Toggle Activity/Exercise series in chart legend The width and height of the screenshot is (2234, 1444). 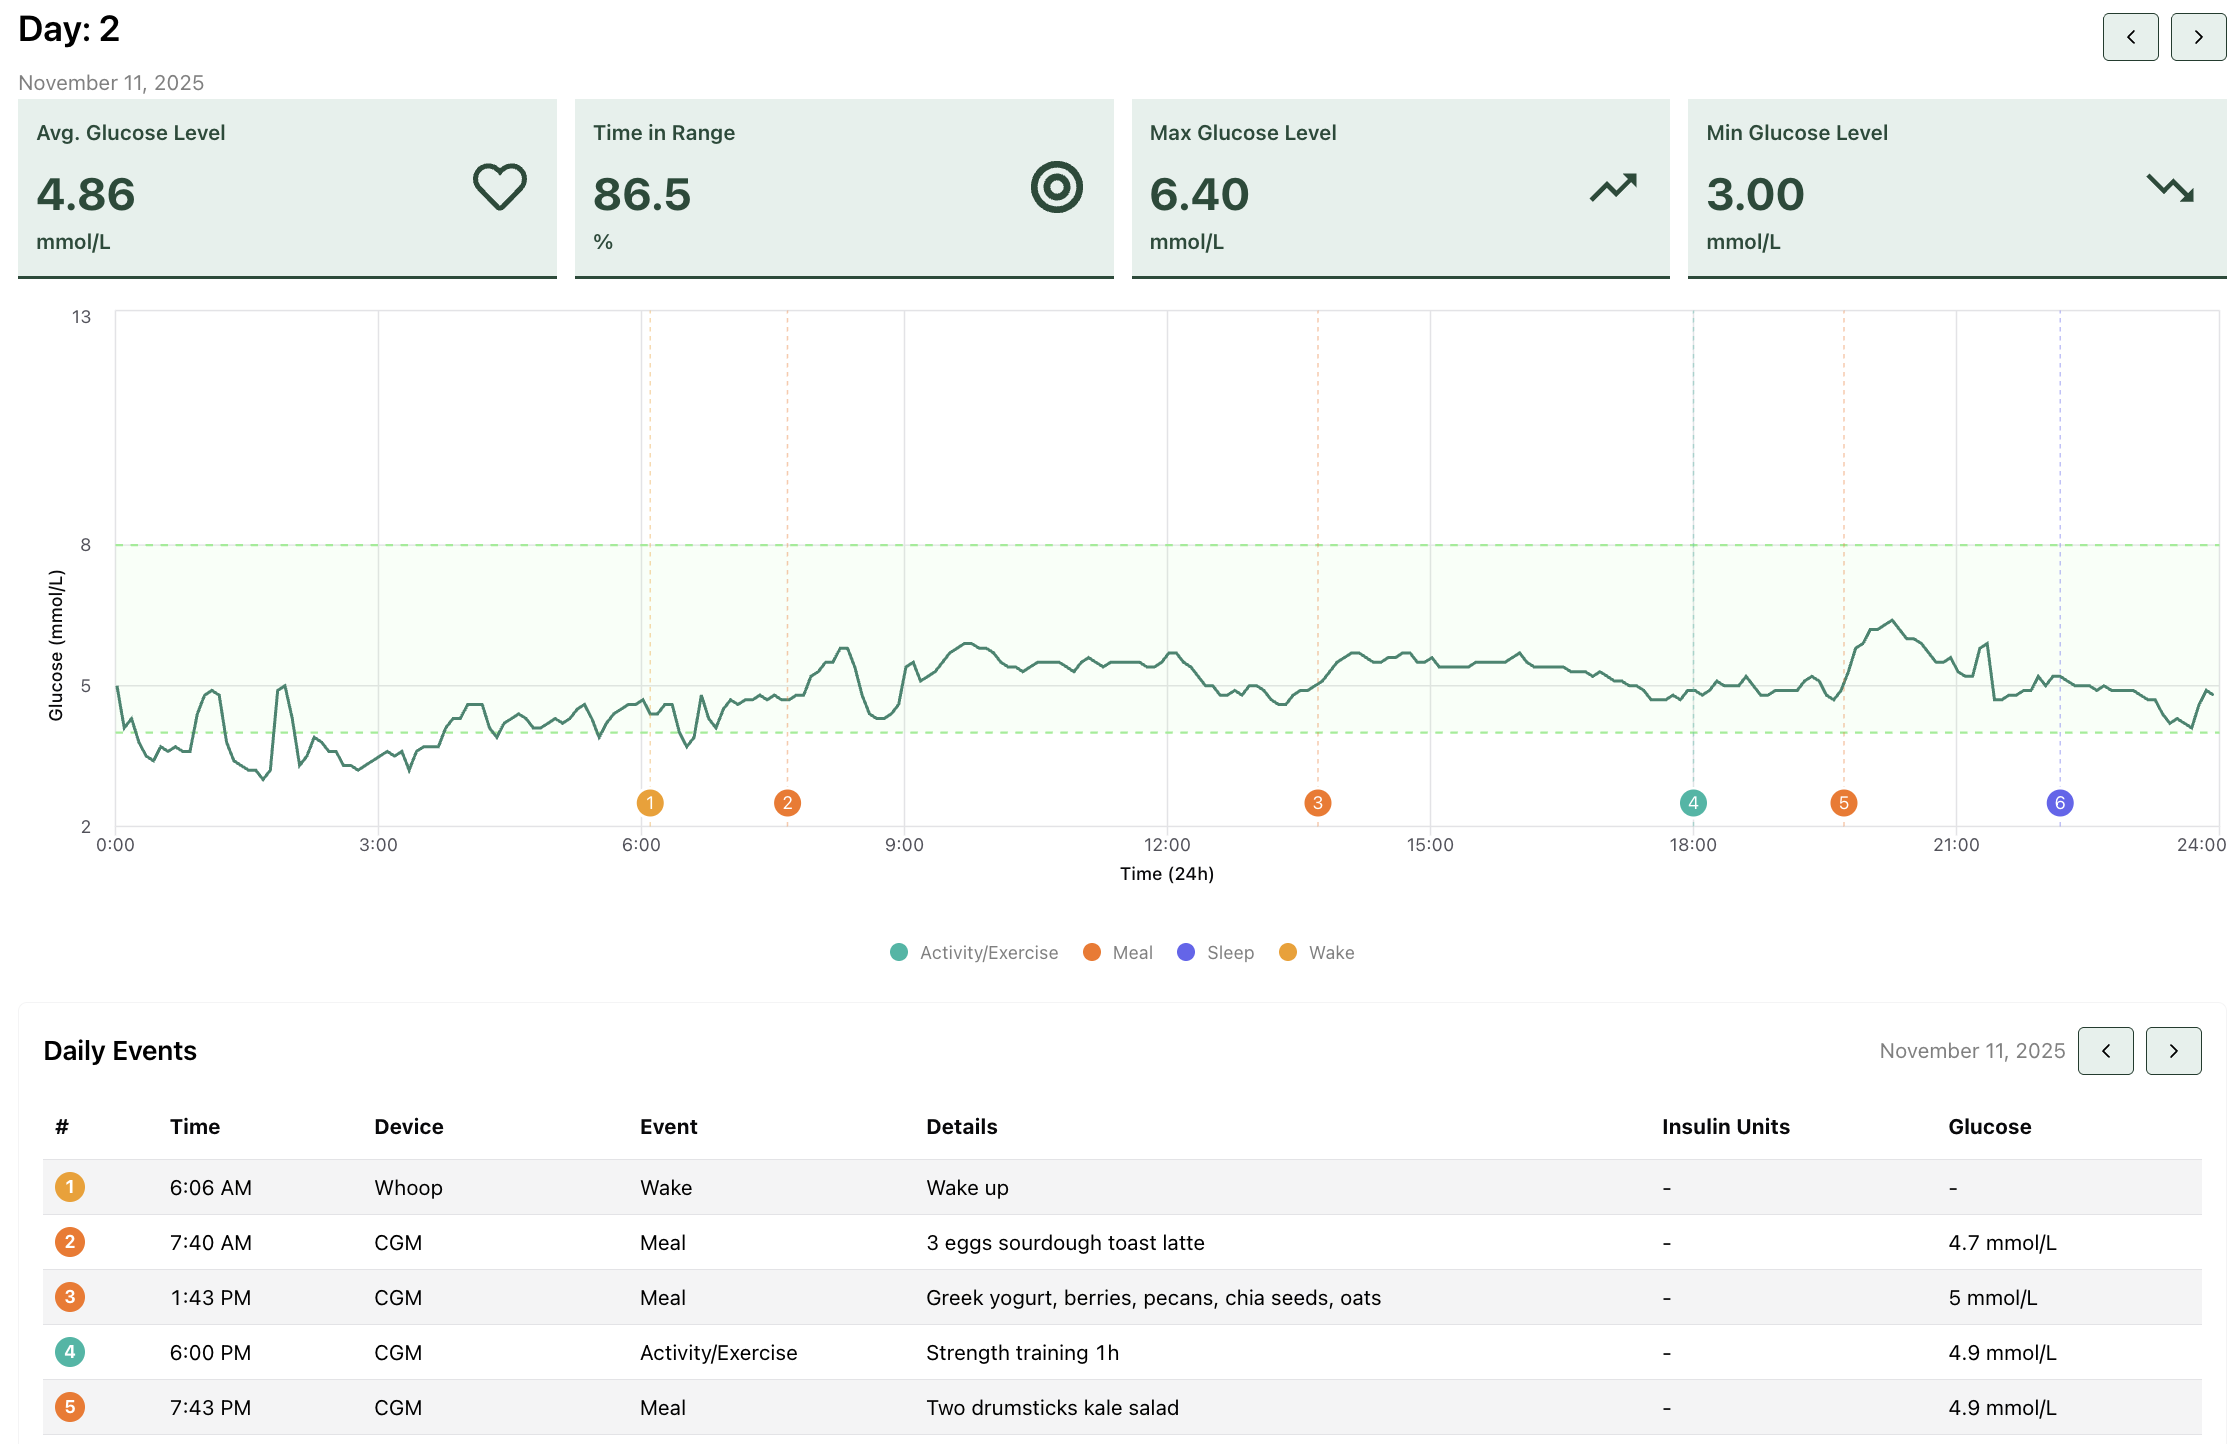click(973, 953)
